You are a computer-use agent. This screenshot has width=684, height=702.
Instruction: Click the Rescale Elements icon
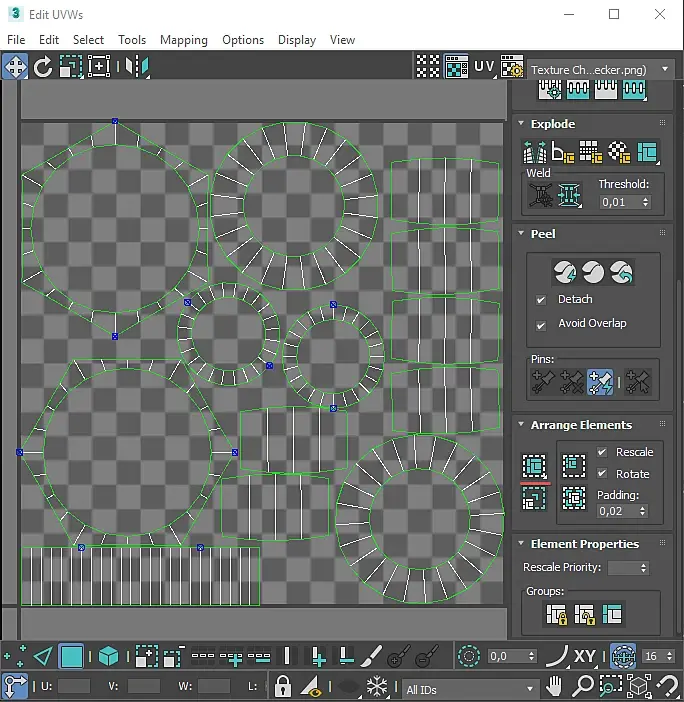coord(534,498)
